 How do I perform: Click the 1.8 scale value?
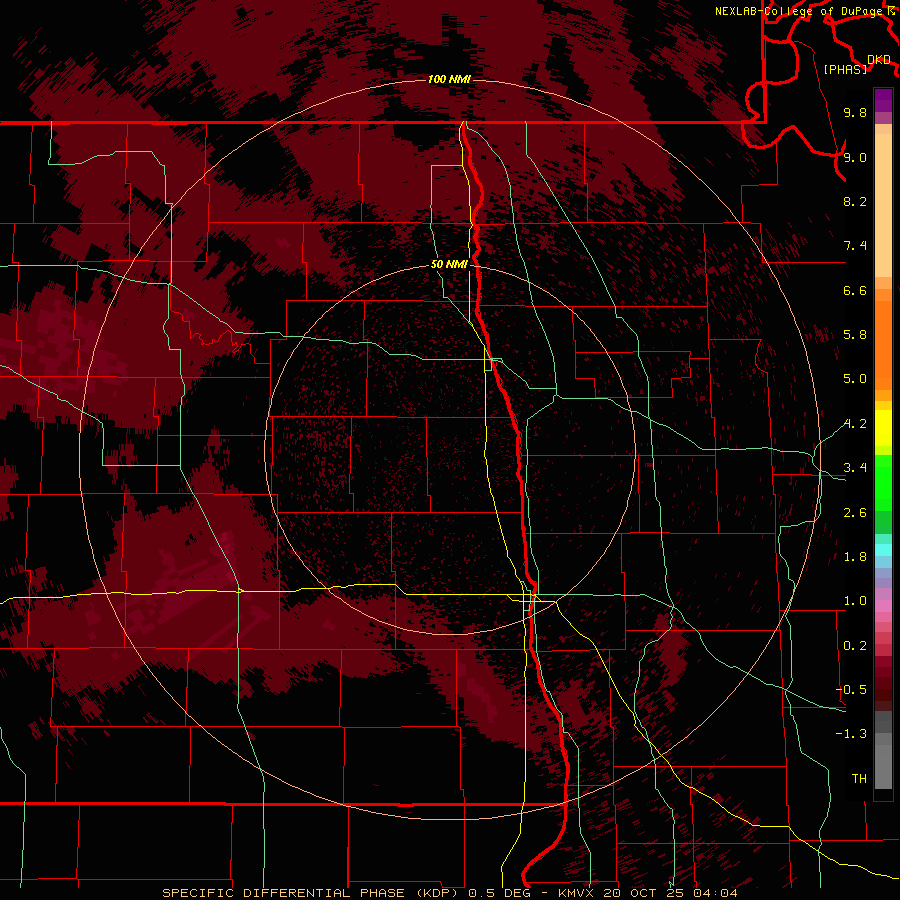point(855,557)
